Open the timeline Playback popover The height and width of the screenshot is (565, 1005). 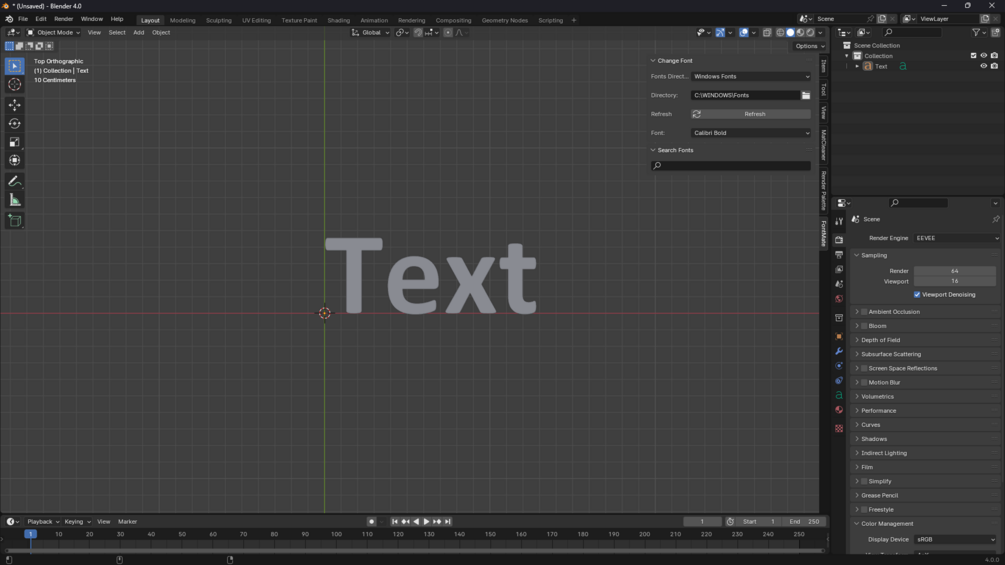43,522
